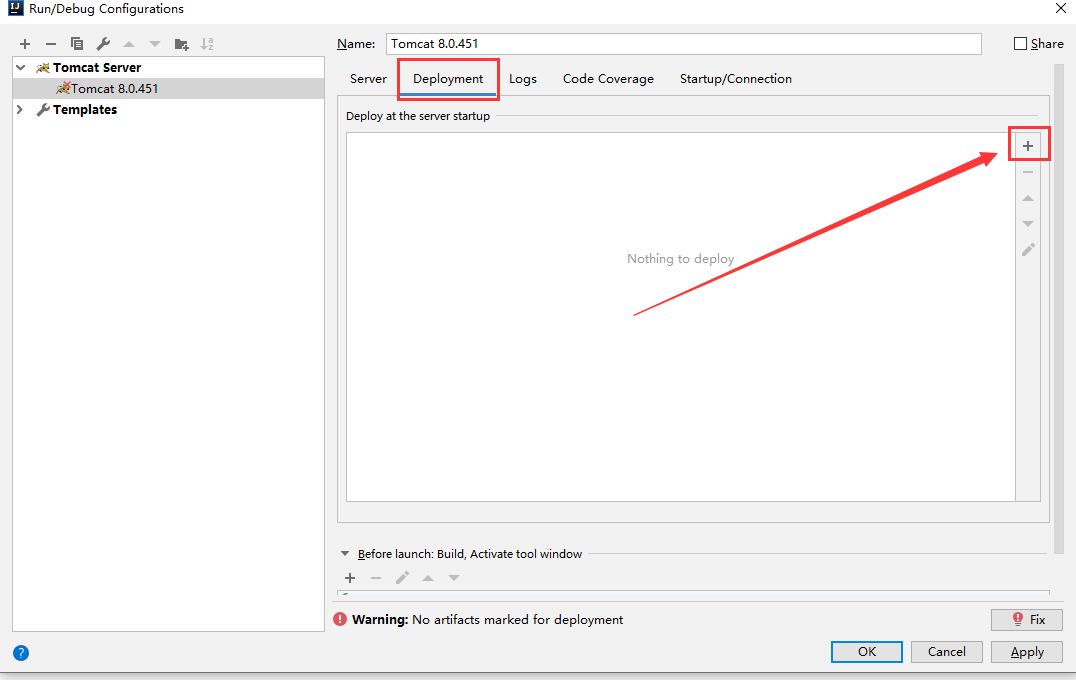Viewport: 1076px width, 680px height.
Task: Remove selected configuration with minus icon
Action: (x=51, y=44)
